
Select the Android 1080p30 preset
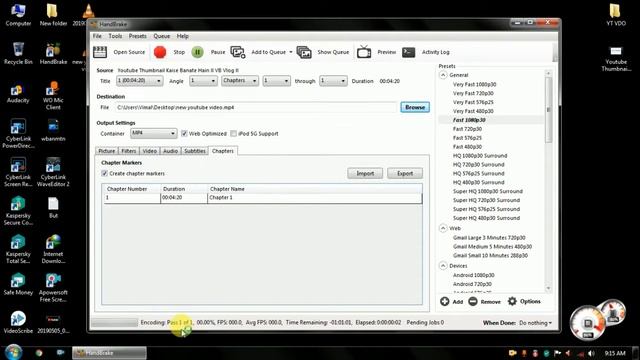(473, 275)
